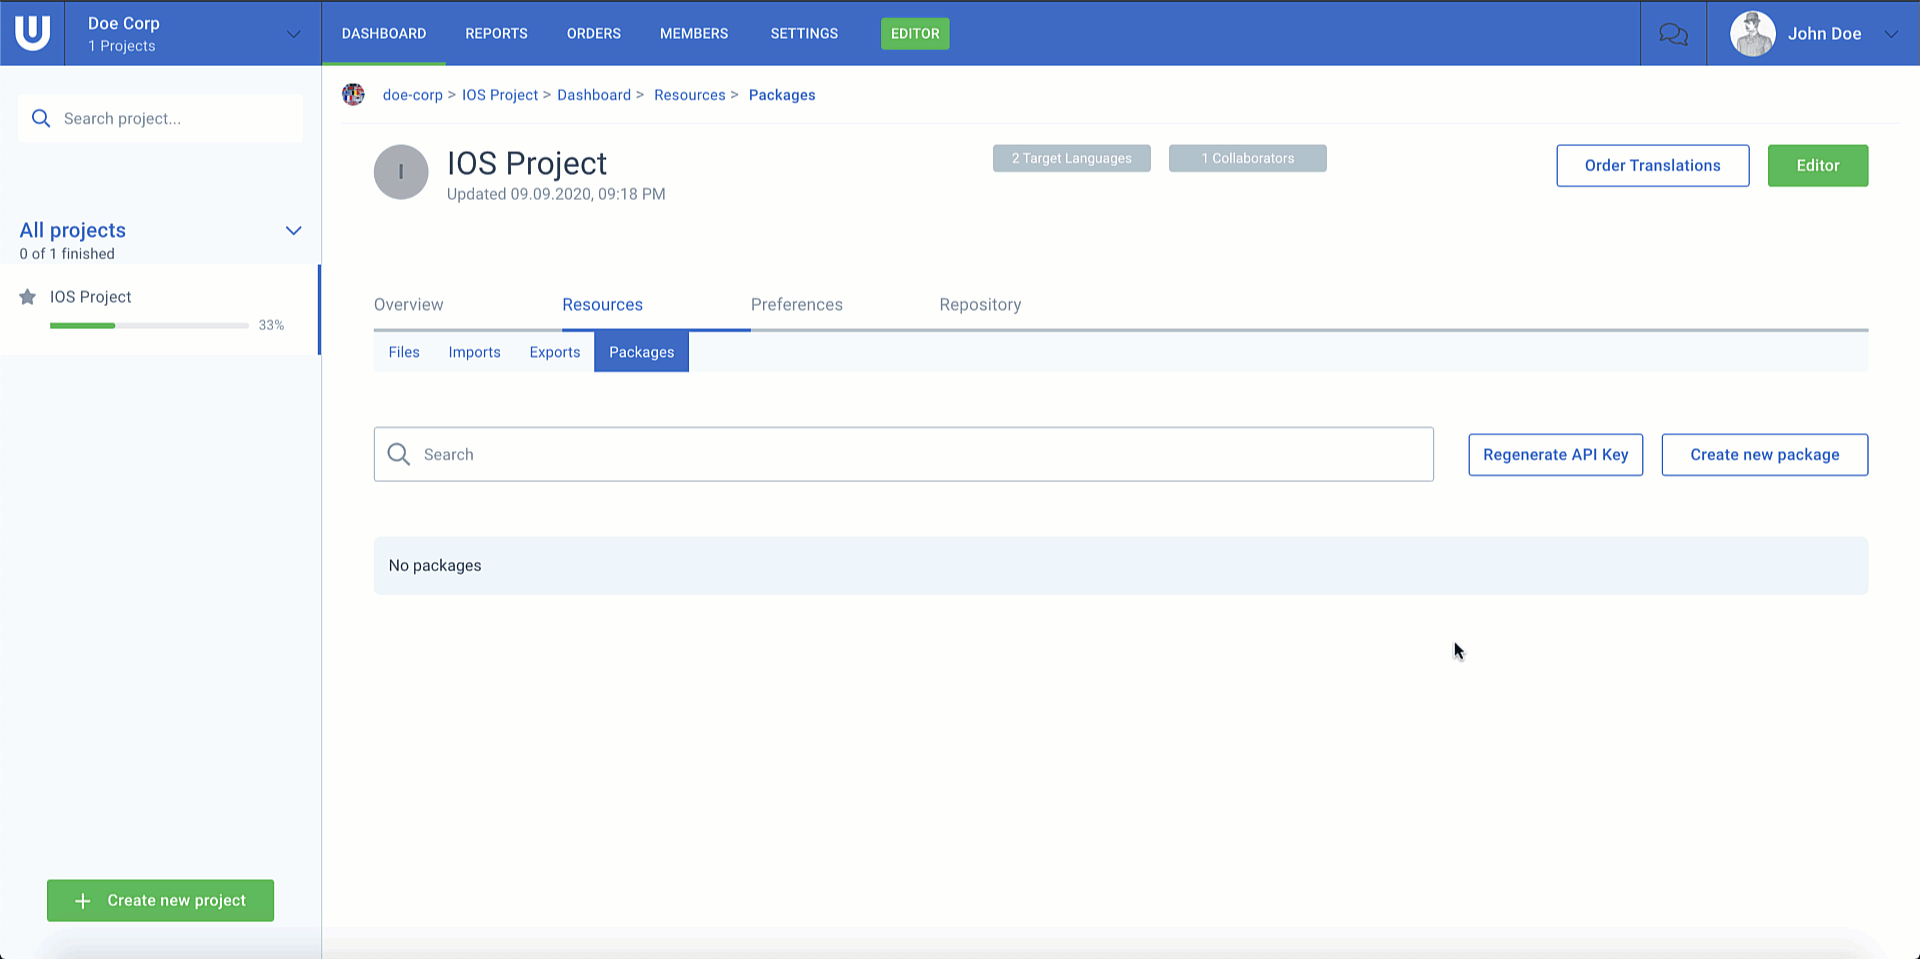The height and width of the screenshot is (959, 1920).
Task: Select the Packages sub-tab
Action: tap(641, 352)
